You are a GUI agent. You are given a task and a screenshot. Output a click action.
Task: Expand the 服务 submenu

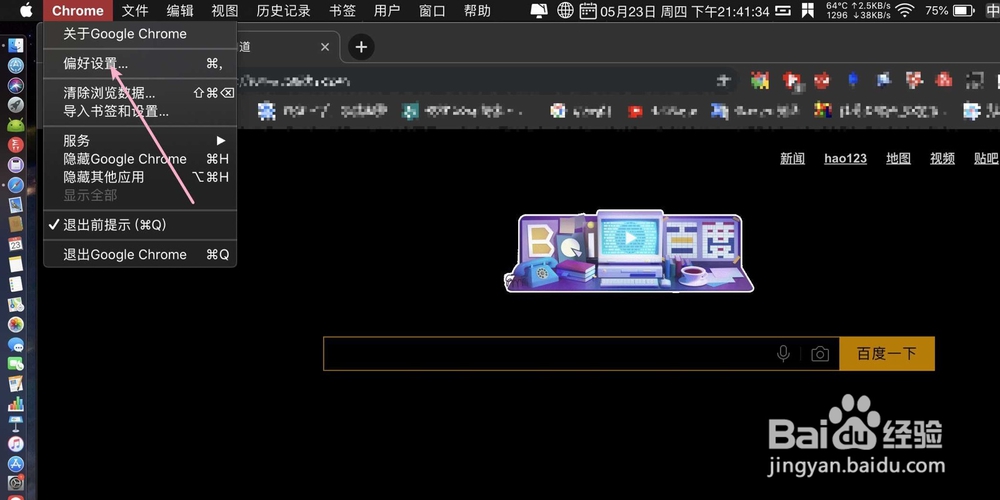click(x=140, y=141)
